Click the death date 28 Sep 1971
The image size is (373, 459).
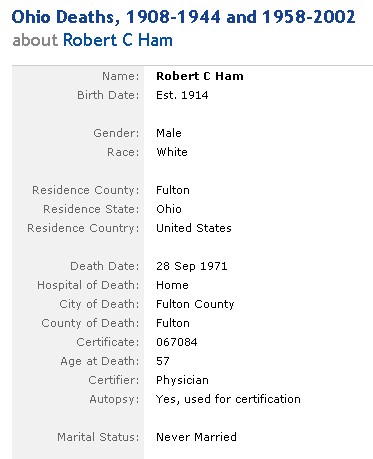pos(192,266)
